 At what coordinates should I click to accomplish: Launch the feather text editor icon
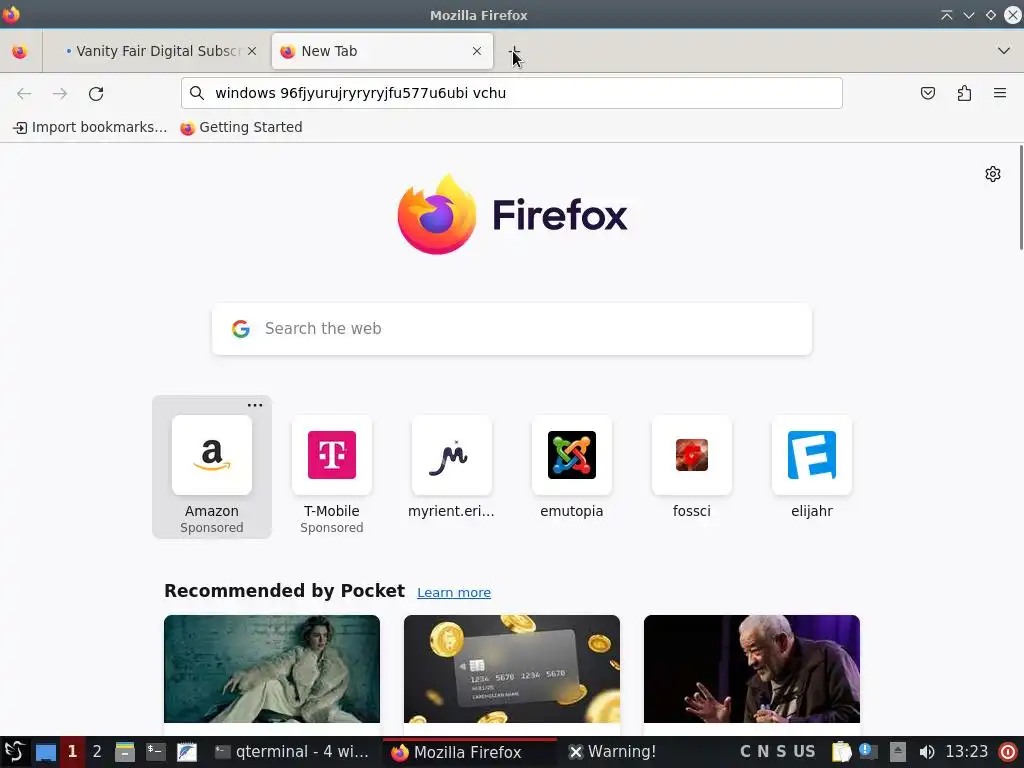click(186, 752)
